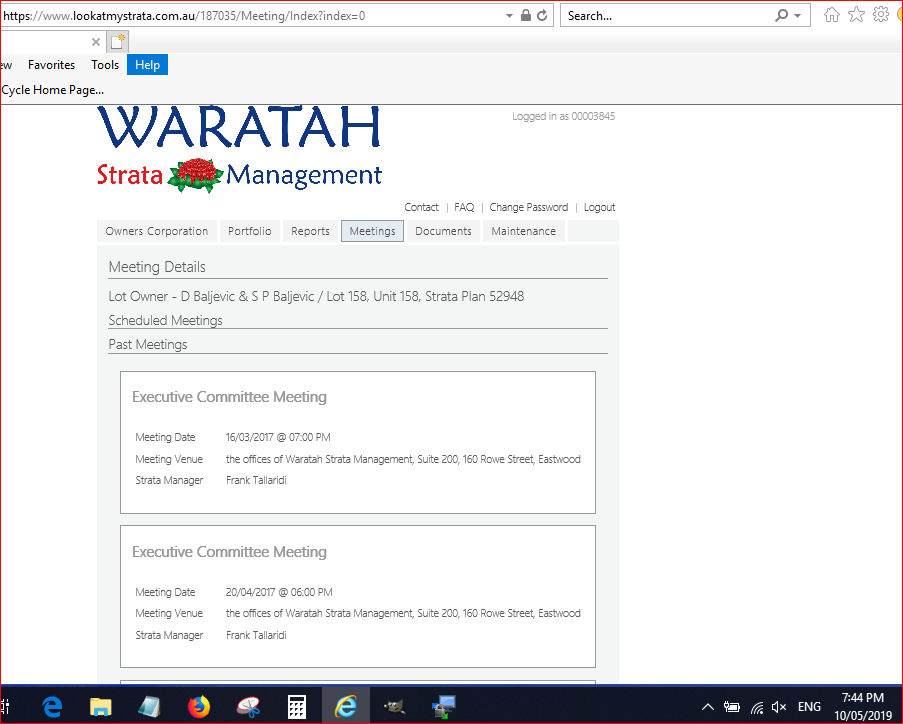Open Microsoft Edge from taskbar
This screenshot has width=903, height=724.
click(52, 706)
